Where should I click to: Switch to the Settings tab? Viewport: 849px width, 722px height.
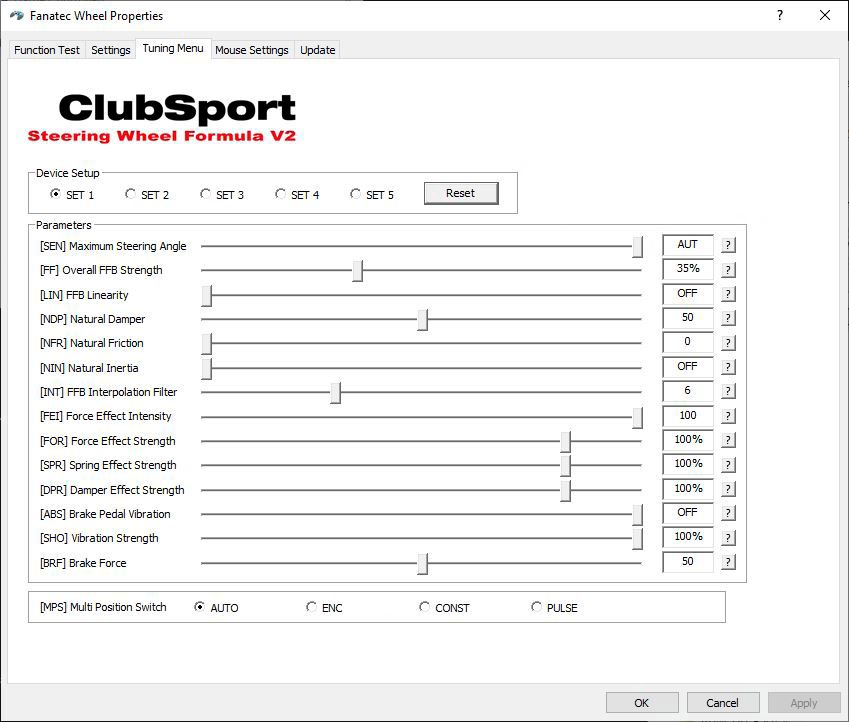[x=110, y=50]
